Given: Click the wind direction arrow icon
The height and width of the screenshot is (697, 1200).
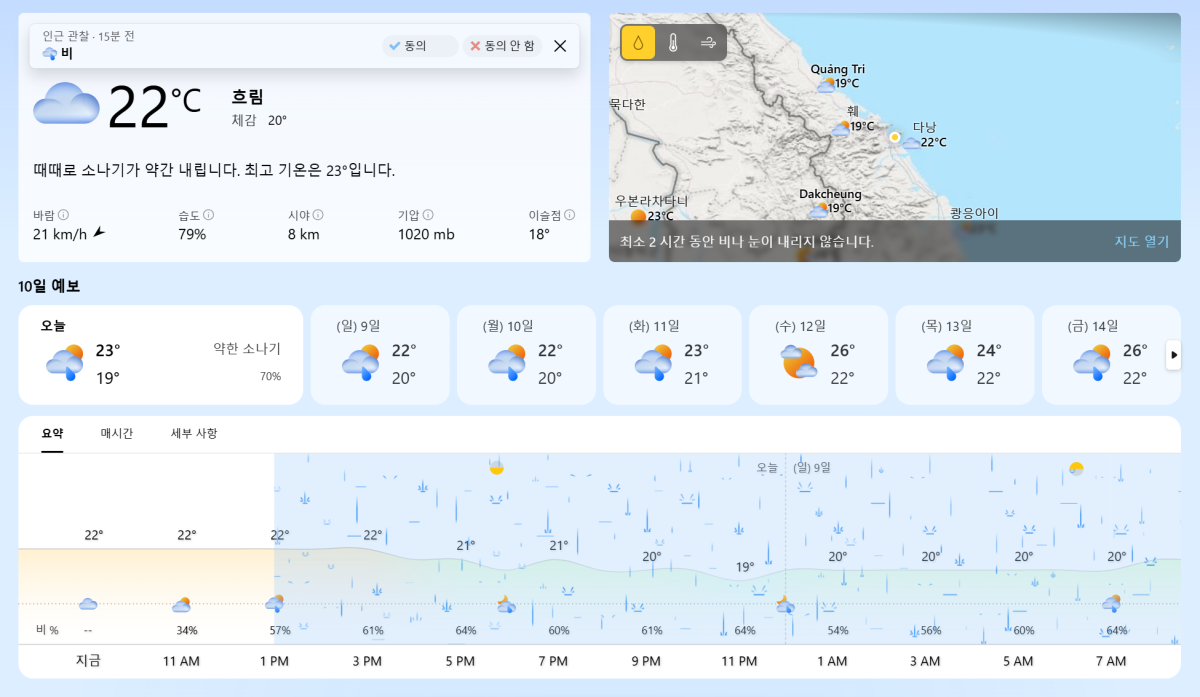Looking at the screenshot, I should [x=98, y=233].
